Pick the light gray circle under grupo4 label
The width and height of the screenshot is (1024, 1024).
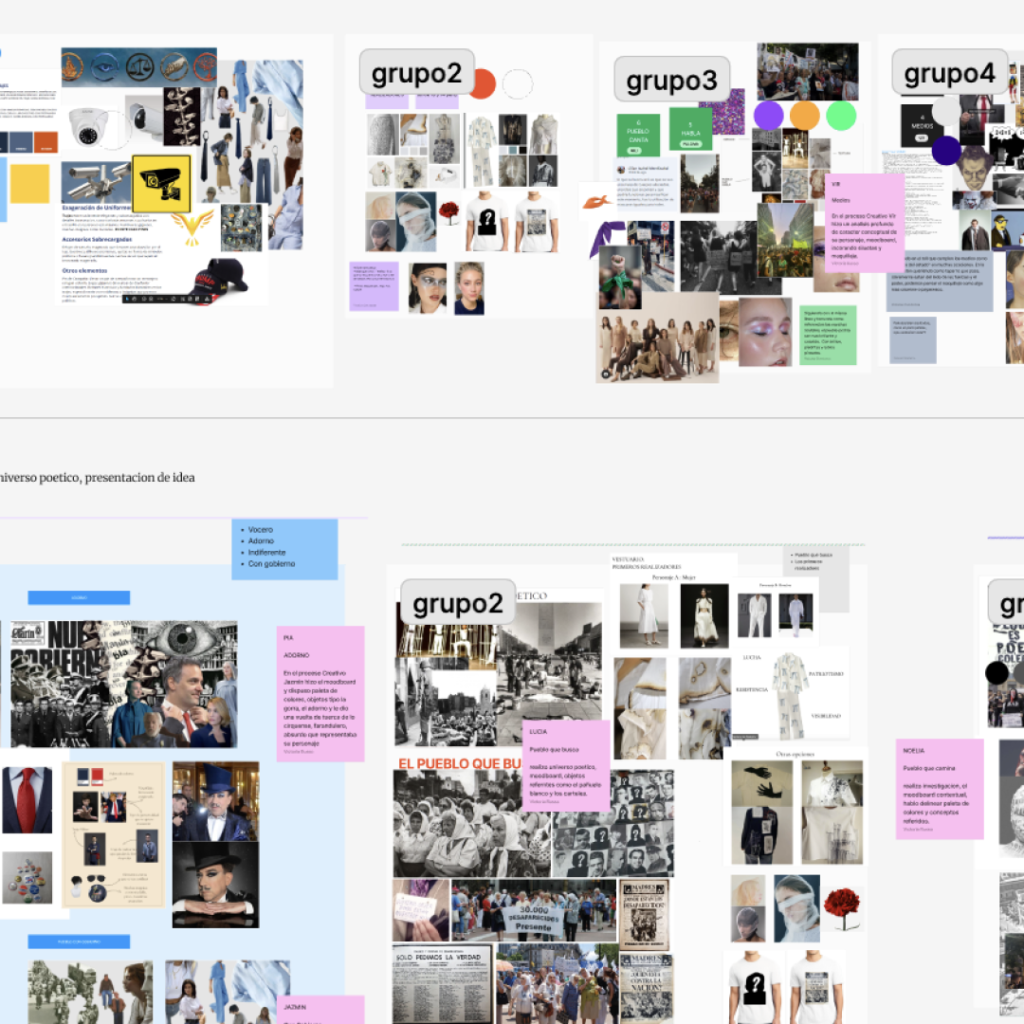point(946,111)
